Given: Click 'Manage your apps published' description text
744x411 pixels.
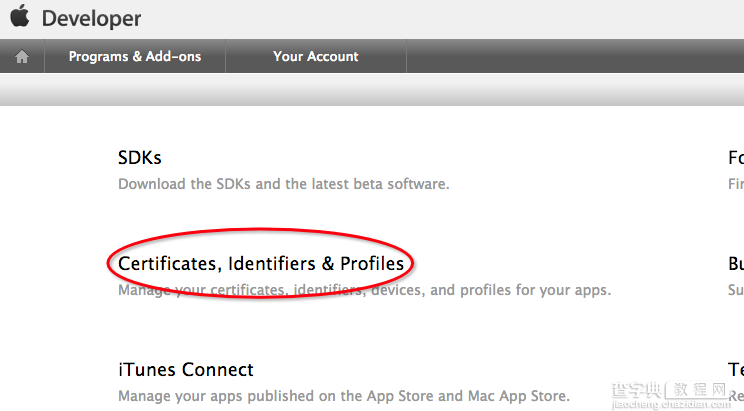Looking at the screenshot, I should click(344, 396).
